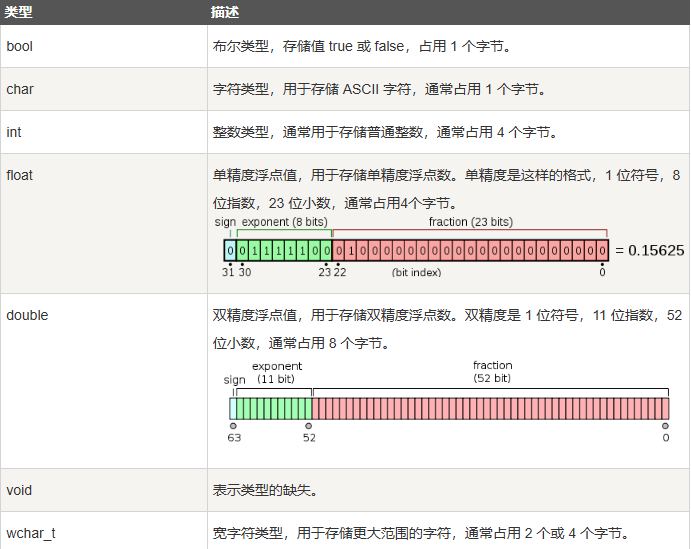Select the bool type cell
The width and height of the screenshot is (691, 549).
tap(104, 46)
